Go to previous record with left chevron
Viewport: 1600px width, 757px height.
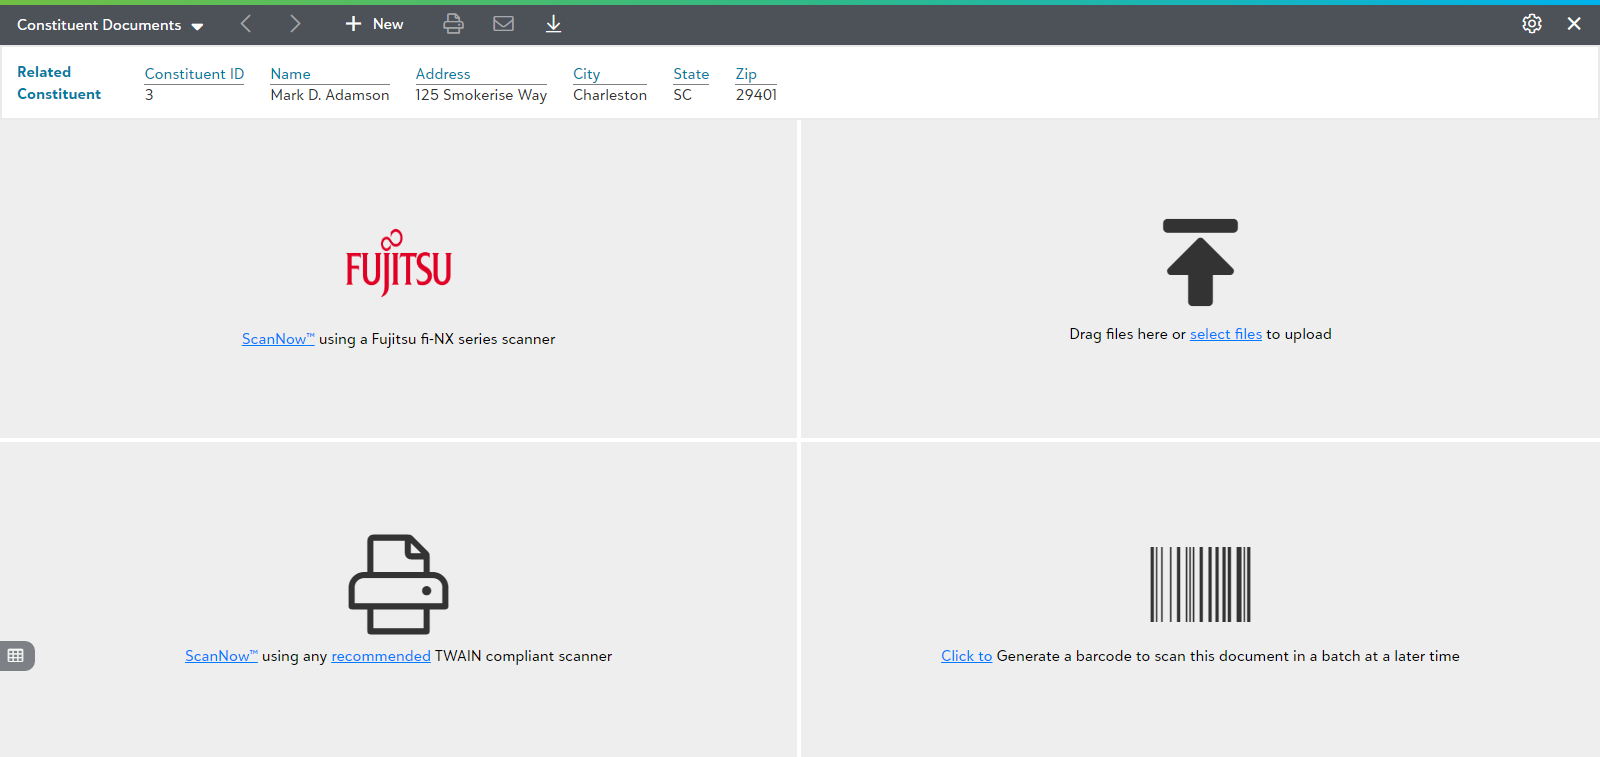tap(246, 24)
